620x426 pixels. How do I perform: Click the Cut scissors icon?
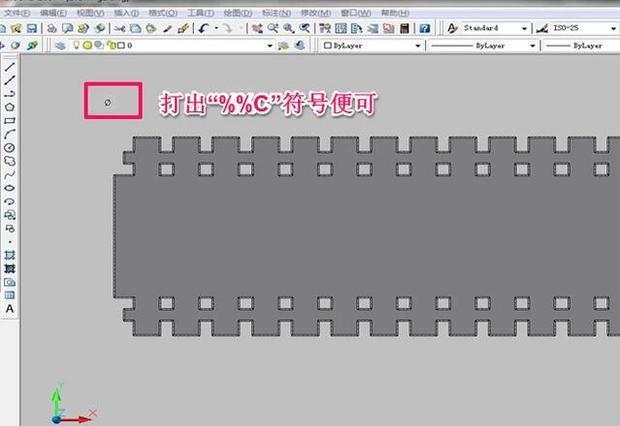click(120, 29)
